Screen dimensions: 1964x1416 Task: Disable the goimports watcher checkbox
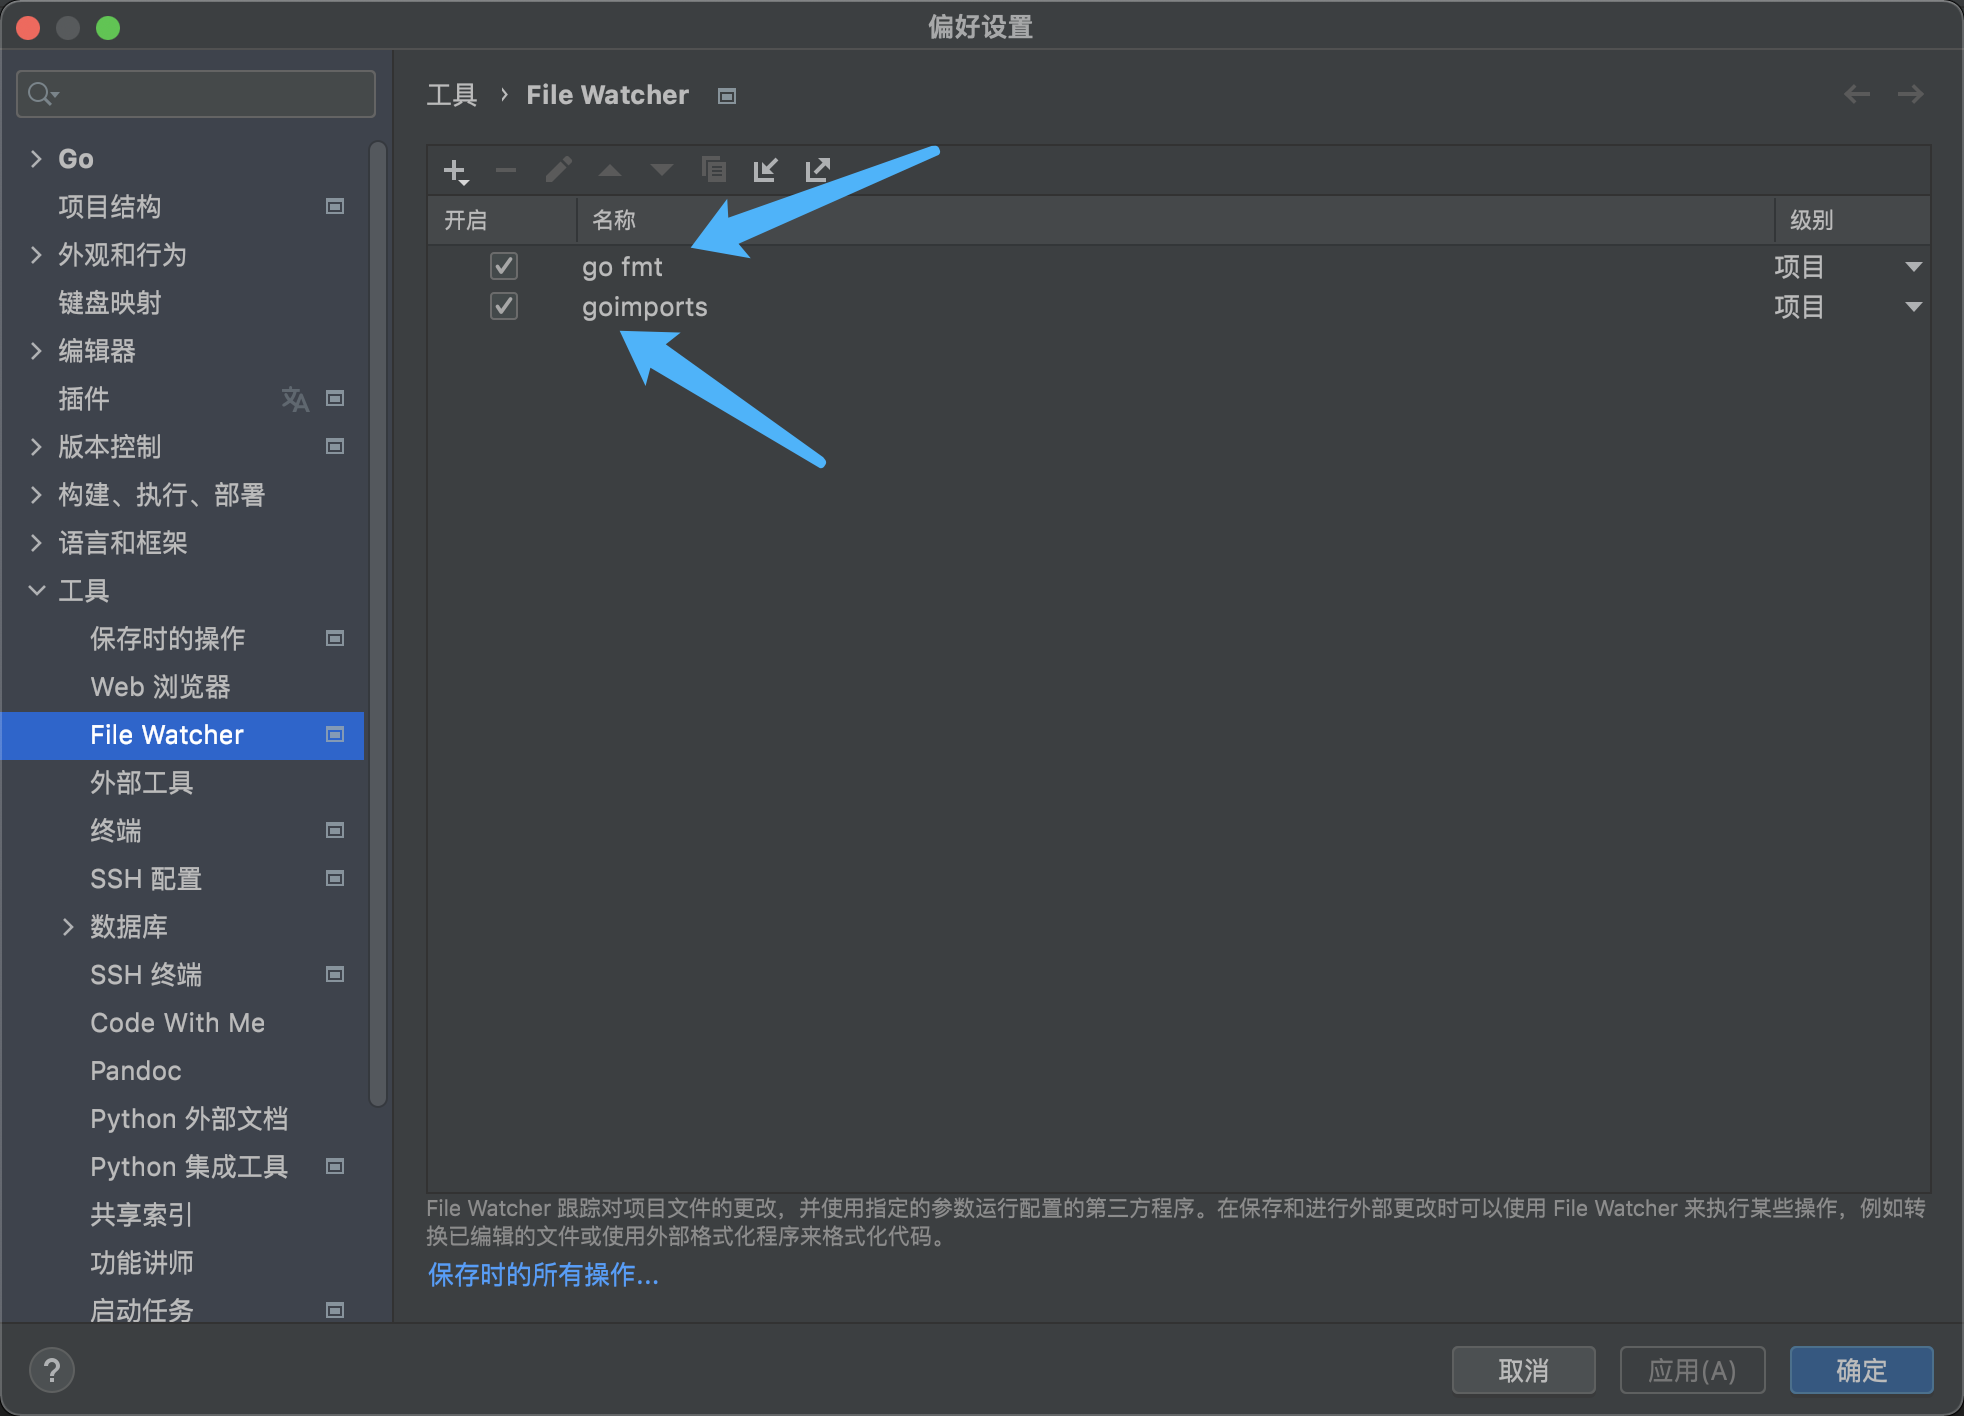coord(504,306)
